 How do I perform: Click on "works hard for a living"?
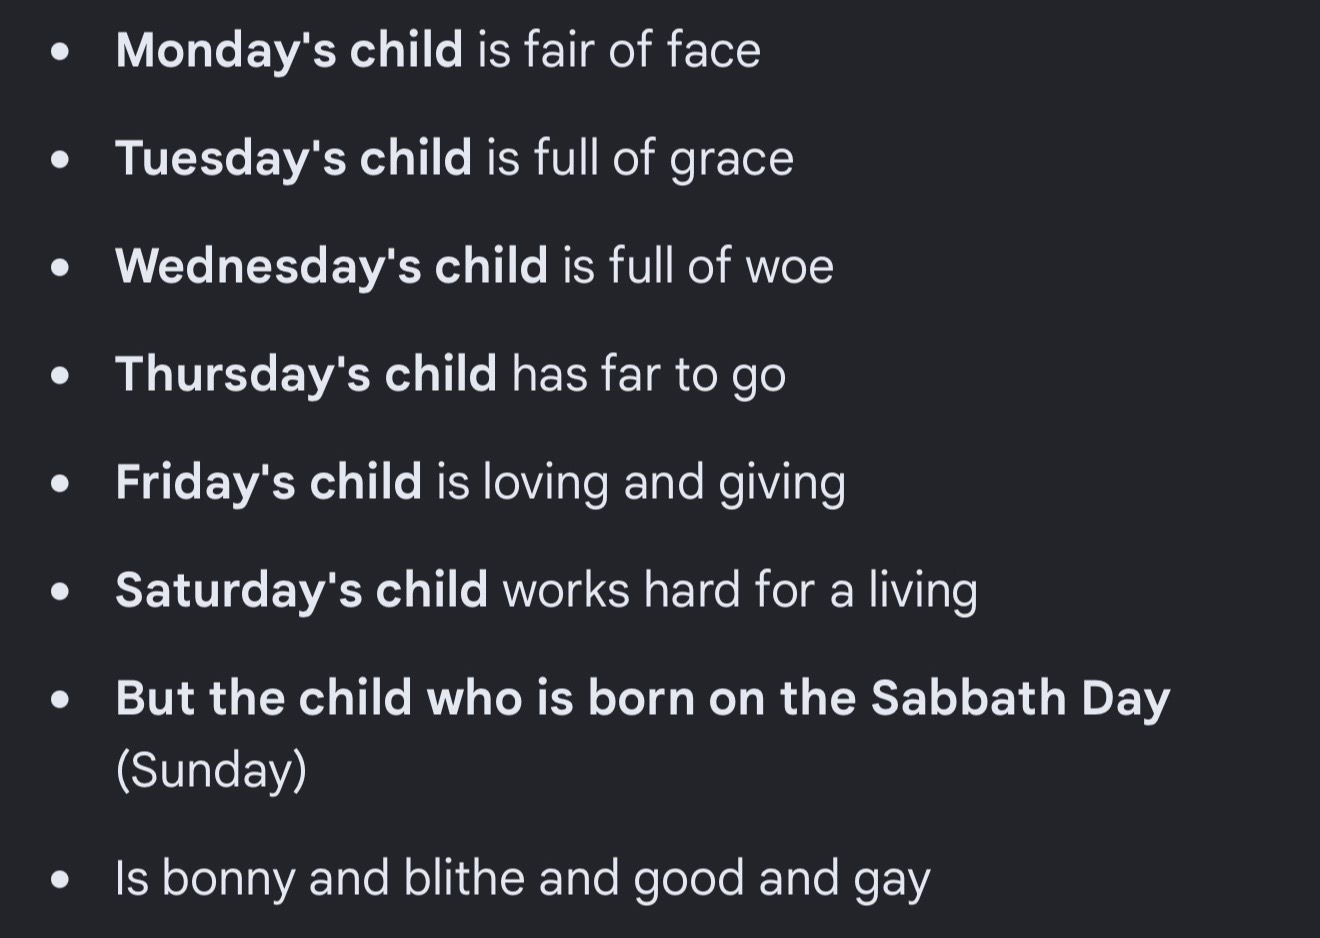pyautogui.click(x=740, y=590)
